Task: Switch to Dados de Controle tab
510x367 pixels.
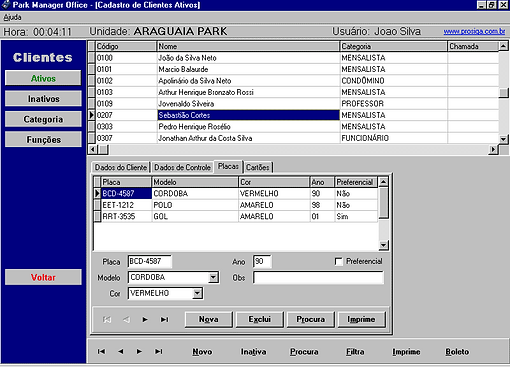Action: click(182, 167)
